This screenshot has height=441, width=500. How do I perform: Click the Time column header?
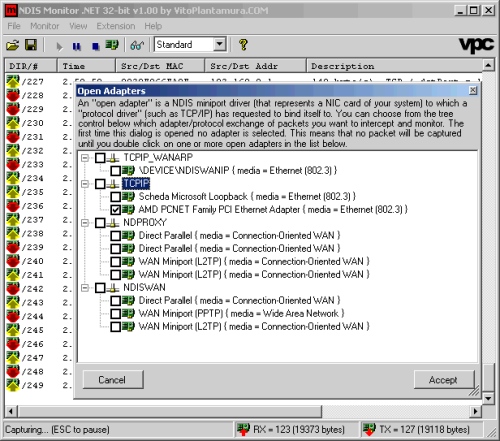pyautogui.click(x=86, y=66)
